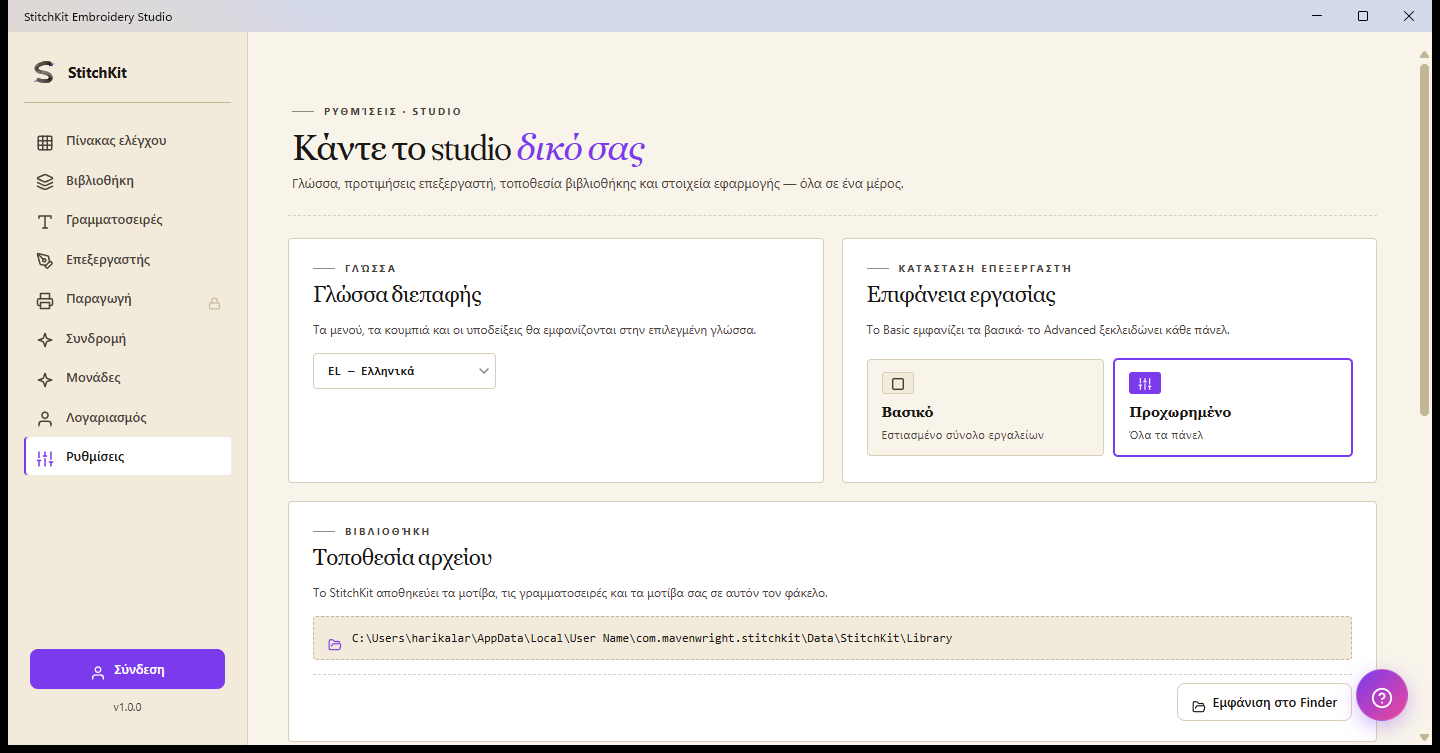Click the vertical scrollbar thumb
This screenshot has height=753, width=1440.
(x=1424, y=240)
